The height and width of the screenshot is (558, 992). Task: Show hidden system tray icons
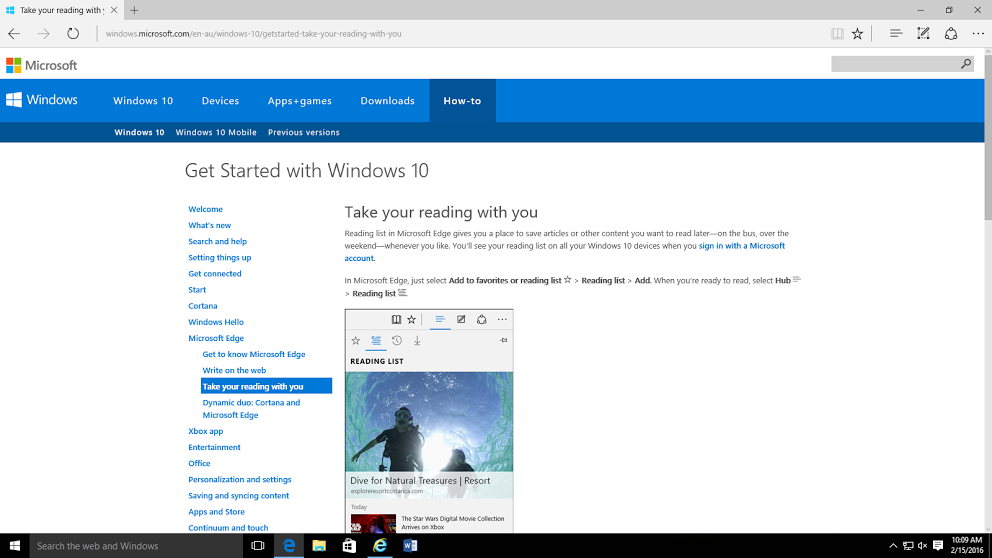(x=894, y=546)
